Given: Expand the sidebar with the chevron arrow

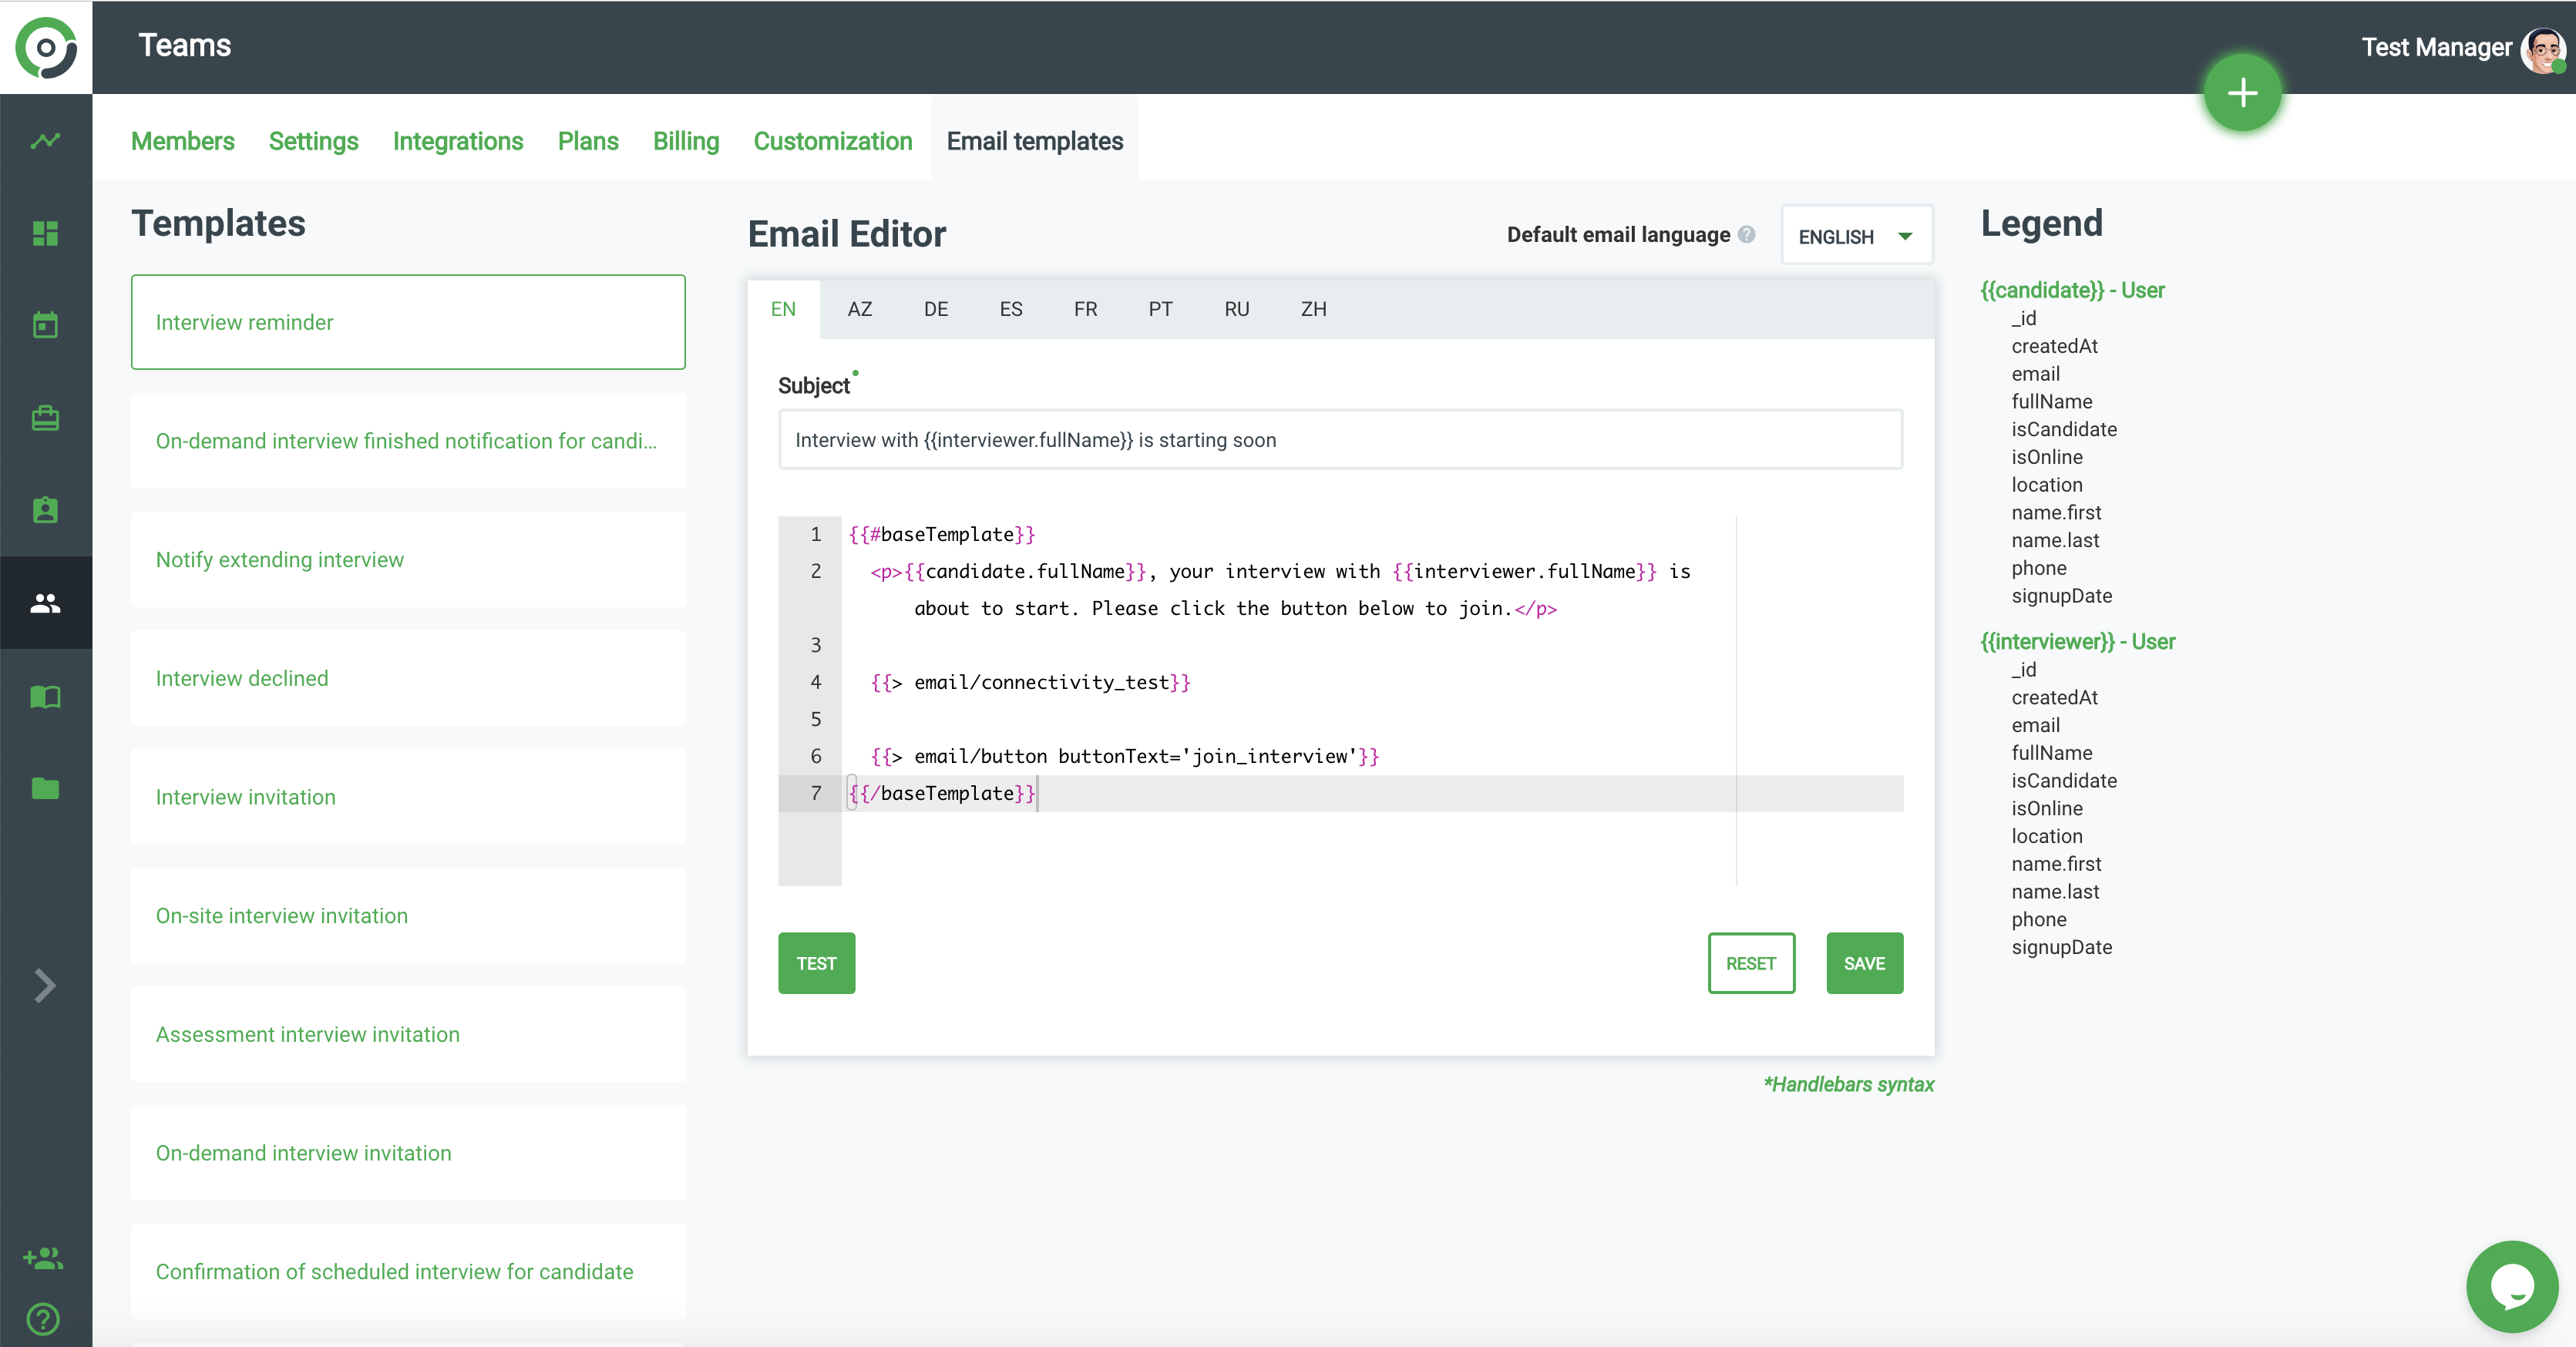Looking at the screenshot, I should (45, 985).
